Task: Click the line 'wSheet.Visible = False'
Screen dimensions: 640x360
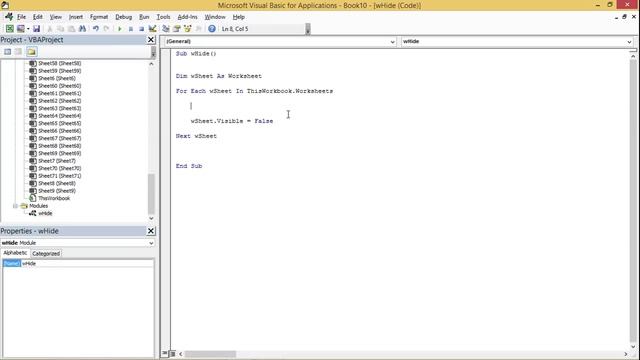Action: [232, 121]
